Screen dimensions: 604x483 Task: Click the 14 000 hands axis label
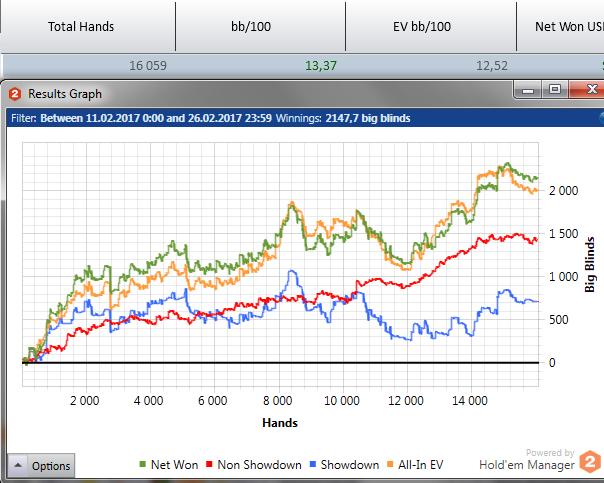coord(470,401)
